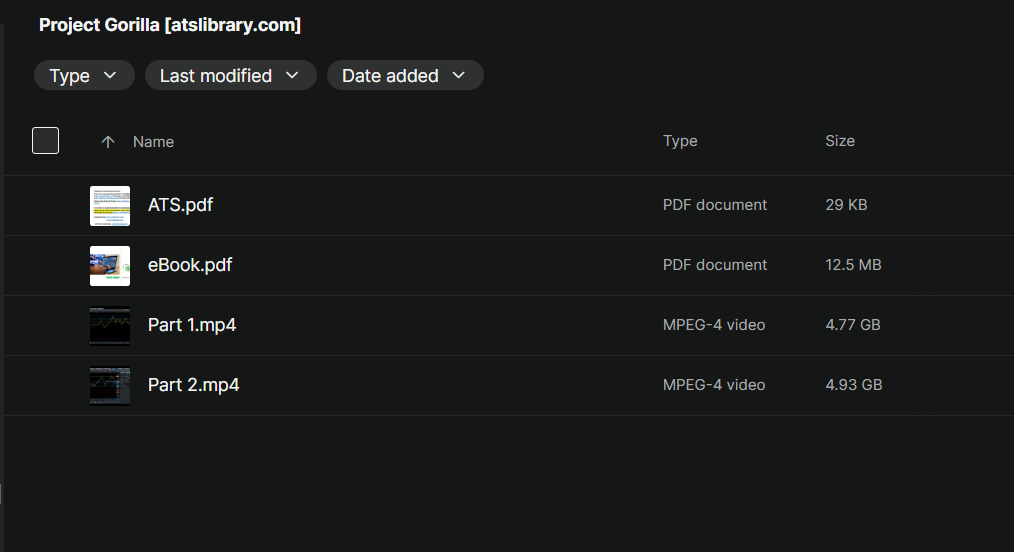The image size is (1014, 552).
Task: Open the file named ATS.pdf
Action: tap(180, 205)
